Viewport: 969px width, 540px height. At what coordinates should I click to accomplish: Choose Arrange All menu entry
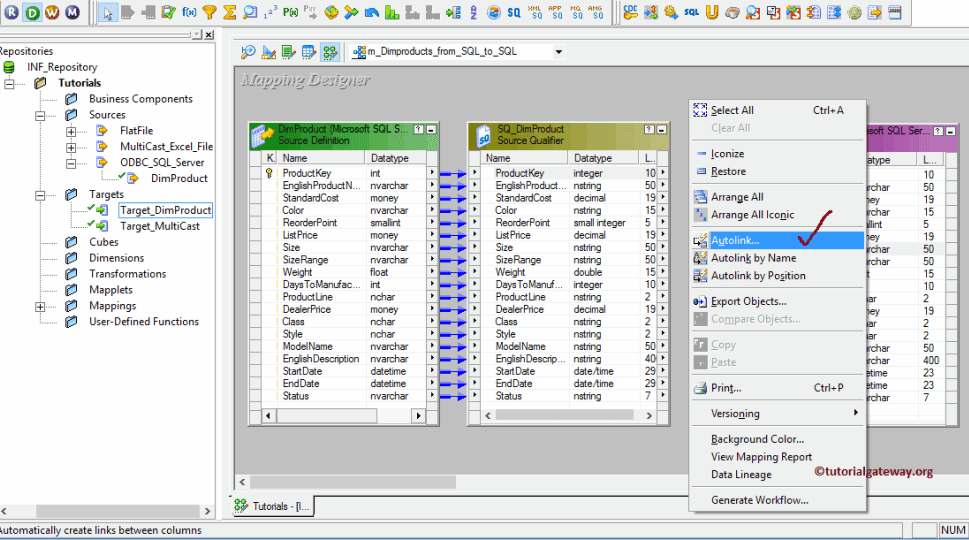coord(777,196)
